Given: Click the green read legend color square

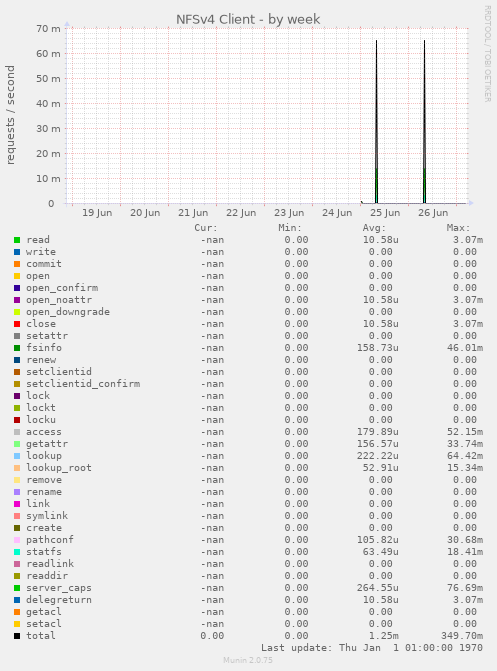Looking at the screenshot, I should [x=17, y=240].
